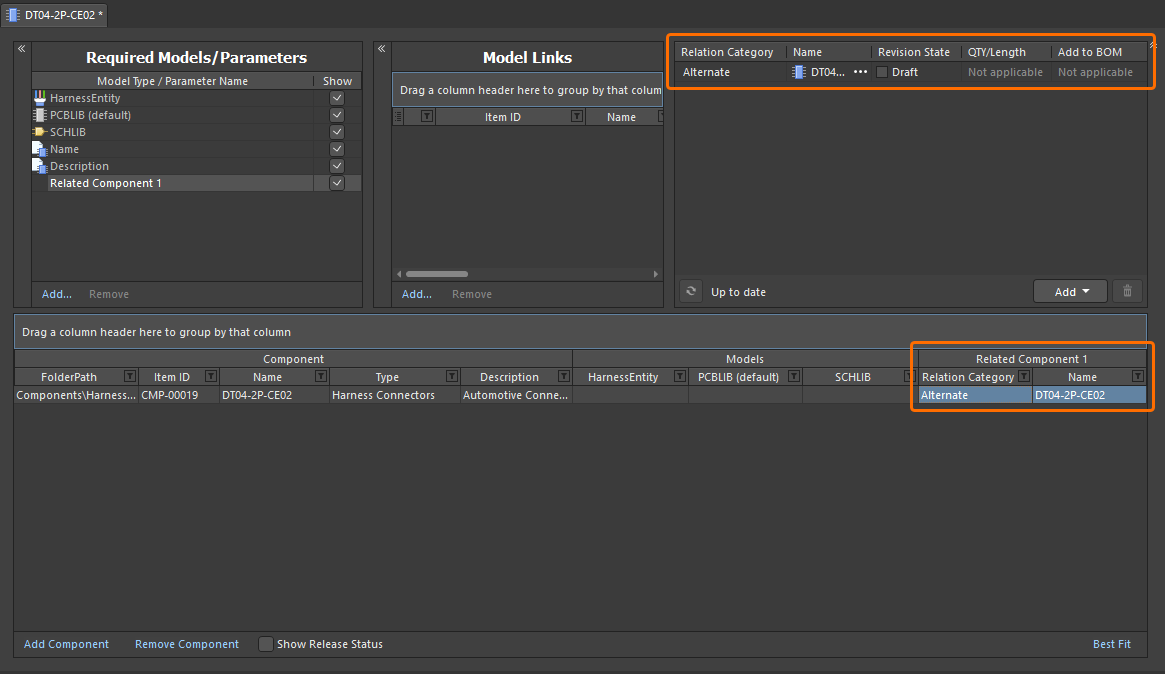The width and height of the screenshot is (1165, 674).
Task: Enable Show Release Status checkbox
Action: pyautogui.click(x=265, y=644)
